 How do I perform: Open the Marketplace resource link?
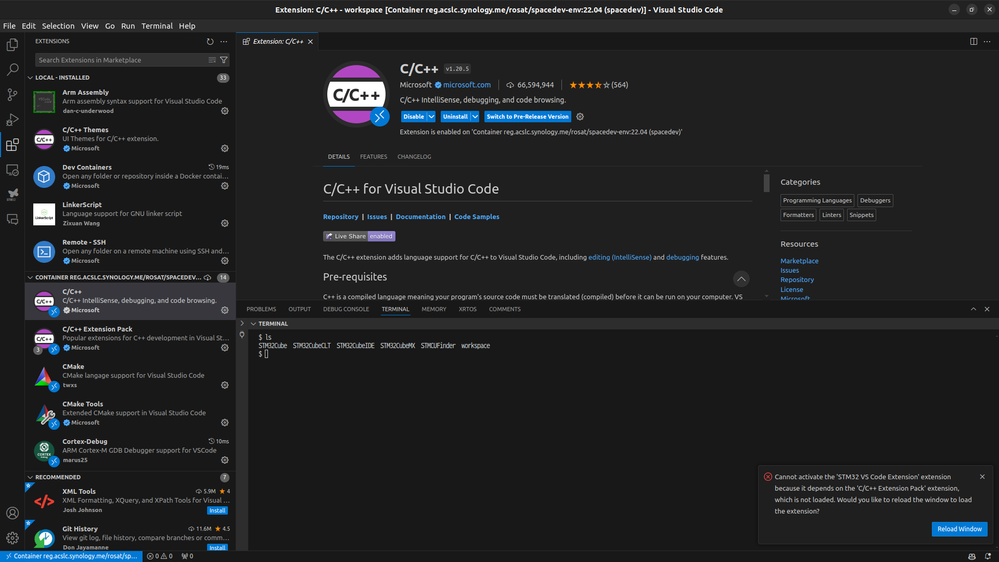click(799, 261)
